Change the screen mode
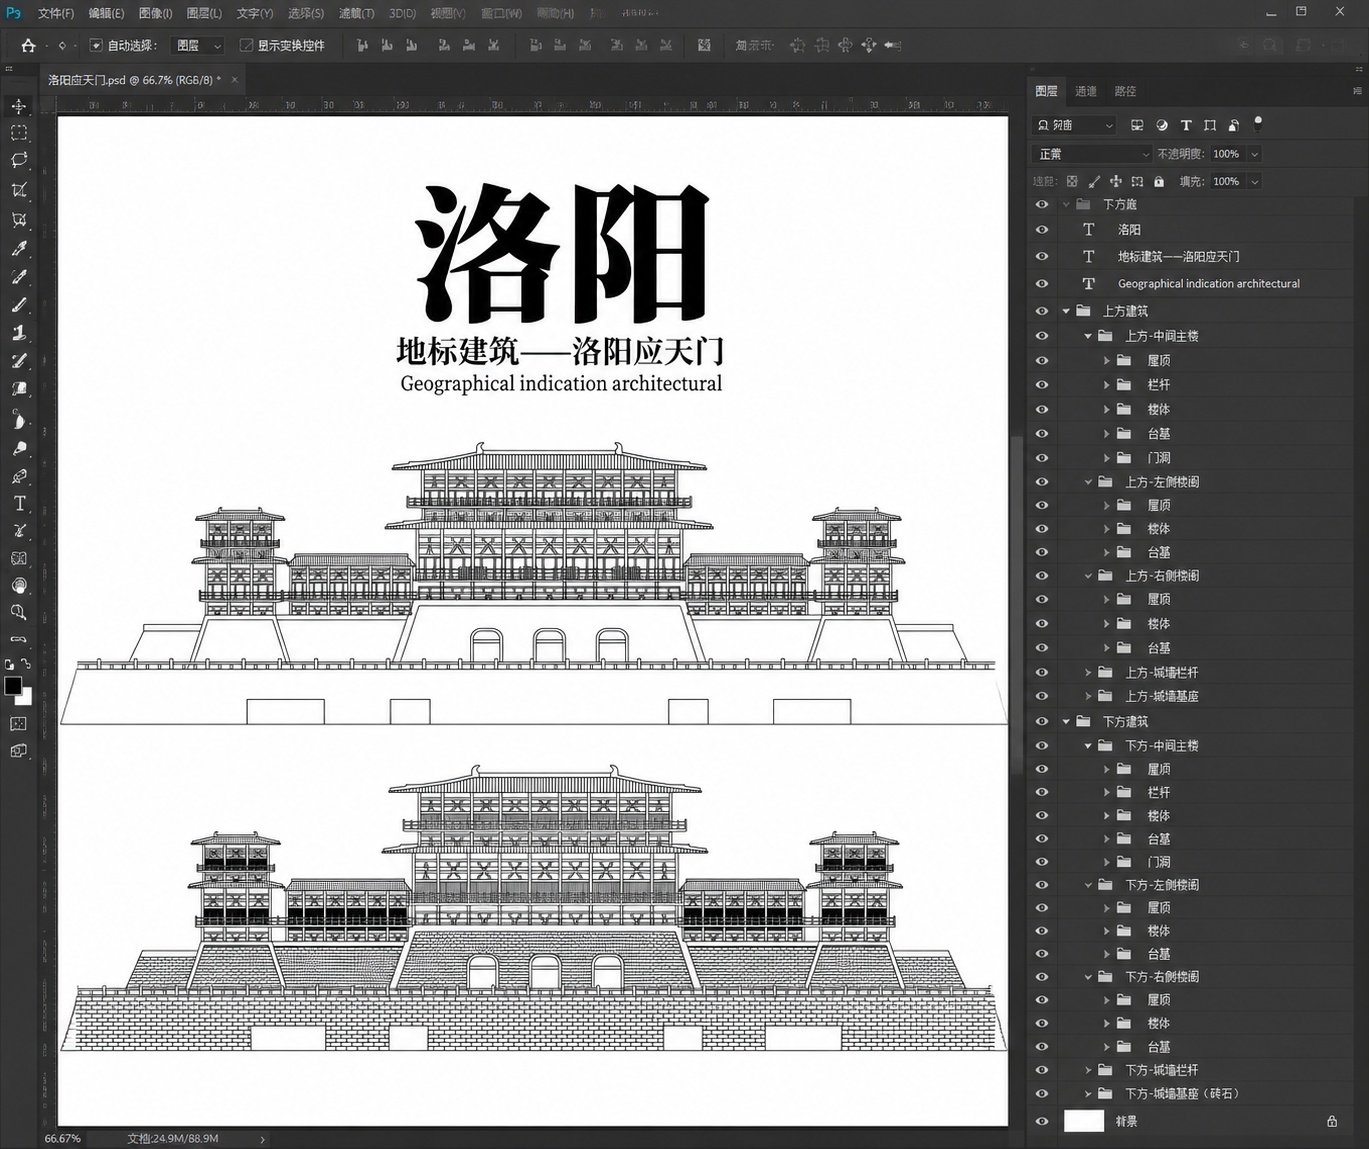This screenshot has width=1369, height=1149. pos(19,751)
